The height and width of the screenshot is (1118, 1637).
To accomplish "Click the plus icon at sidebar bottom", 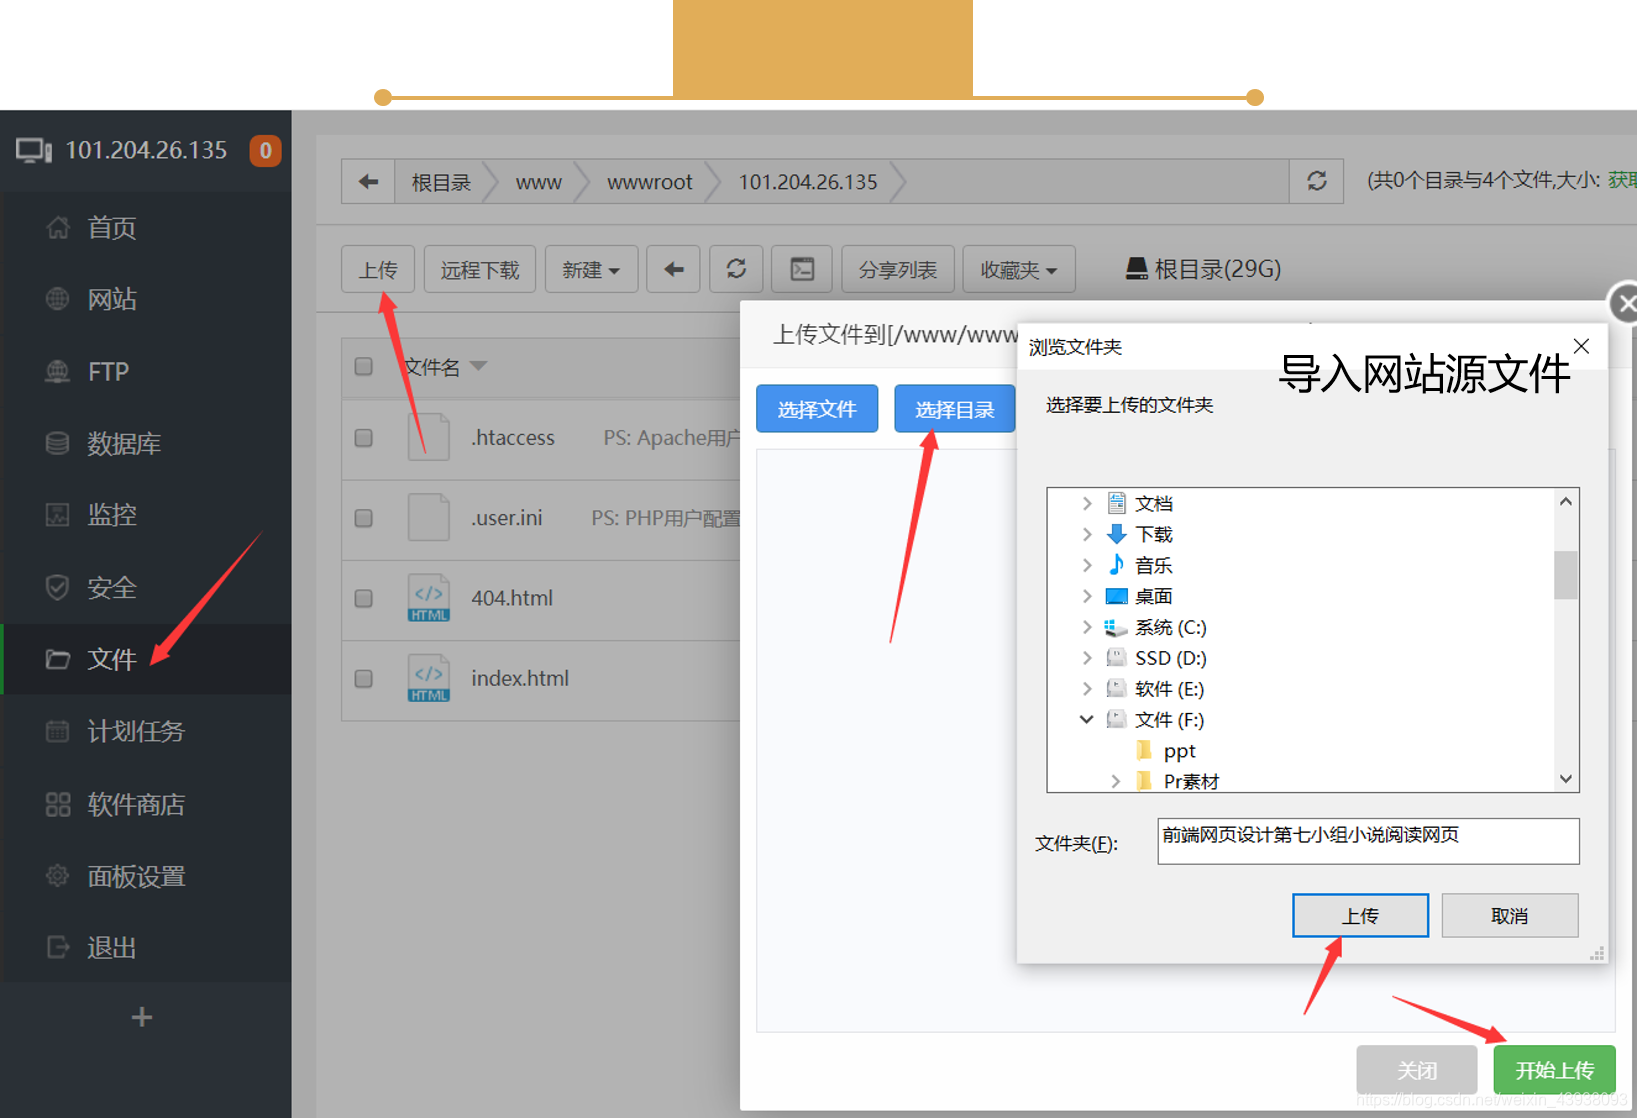I will pos(142,1017).
